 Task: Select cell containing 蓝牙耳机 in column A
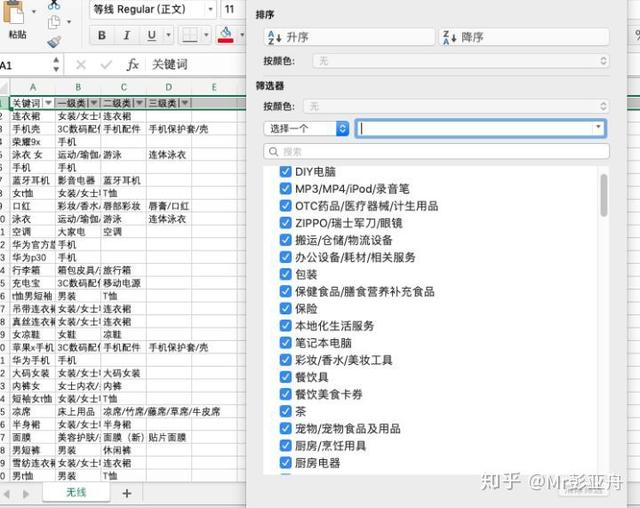click(33, 180)
